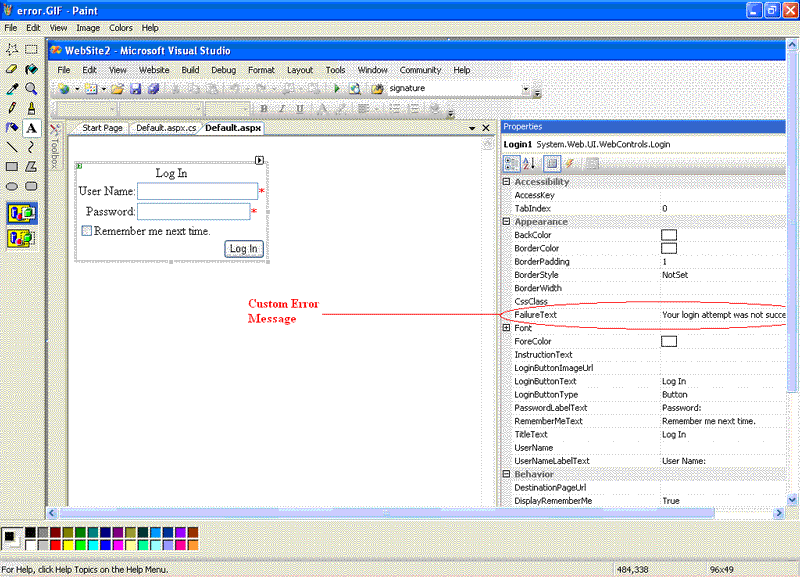This screenshot has height=577, width=800.
Task: Click the Open File folder icon
Action: tap(117, 89)
